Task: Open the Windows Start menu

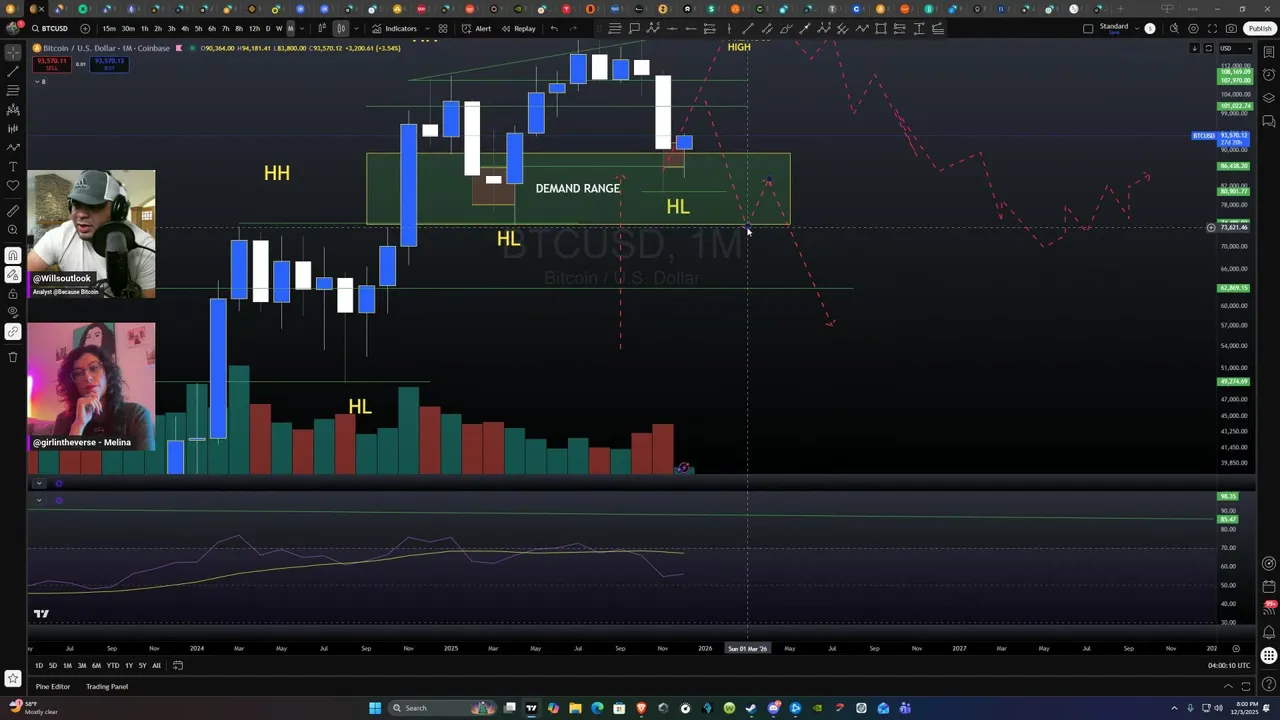Action: (375, 708)
